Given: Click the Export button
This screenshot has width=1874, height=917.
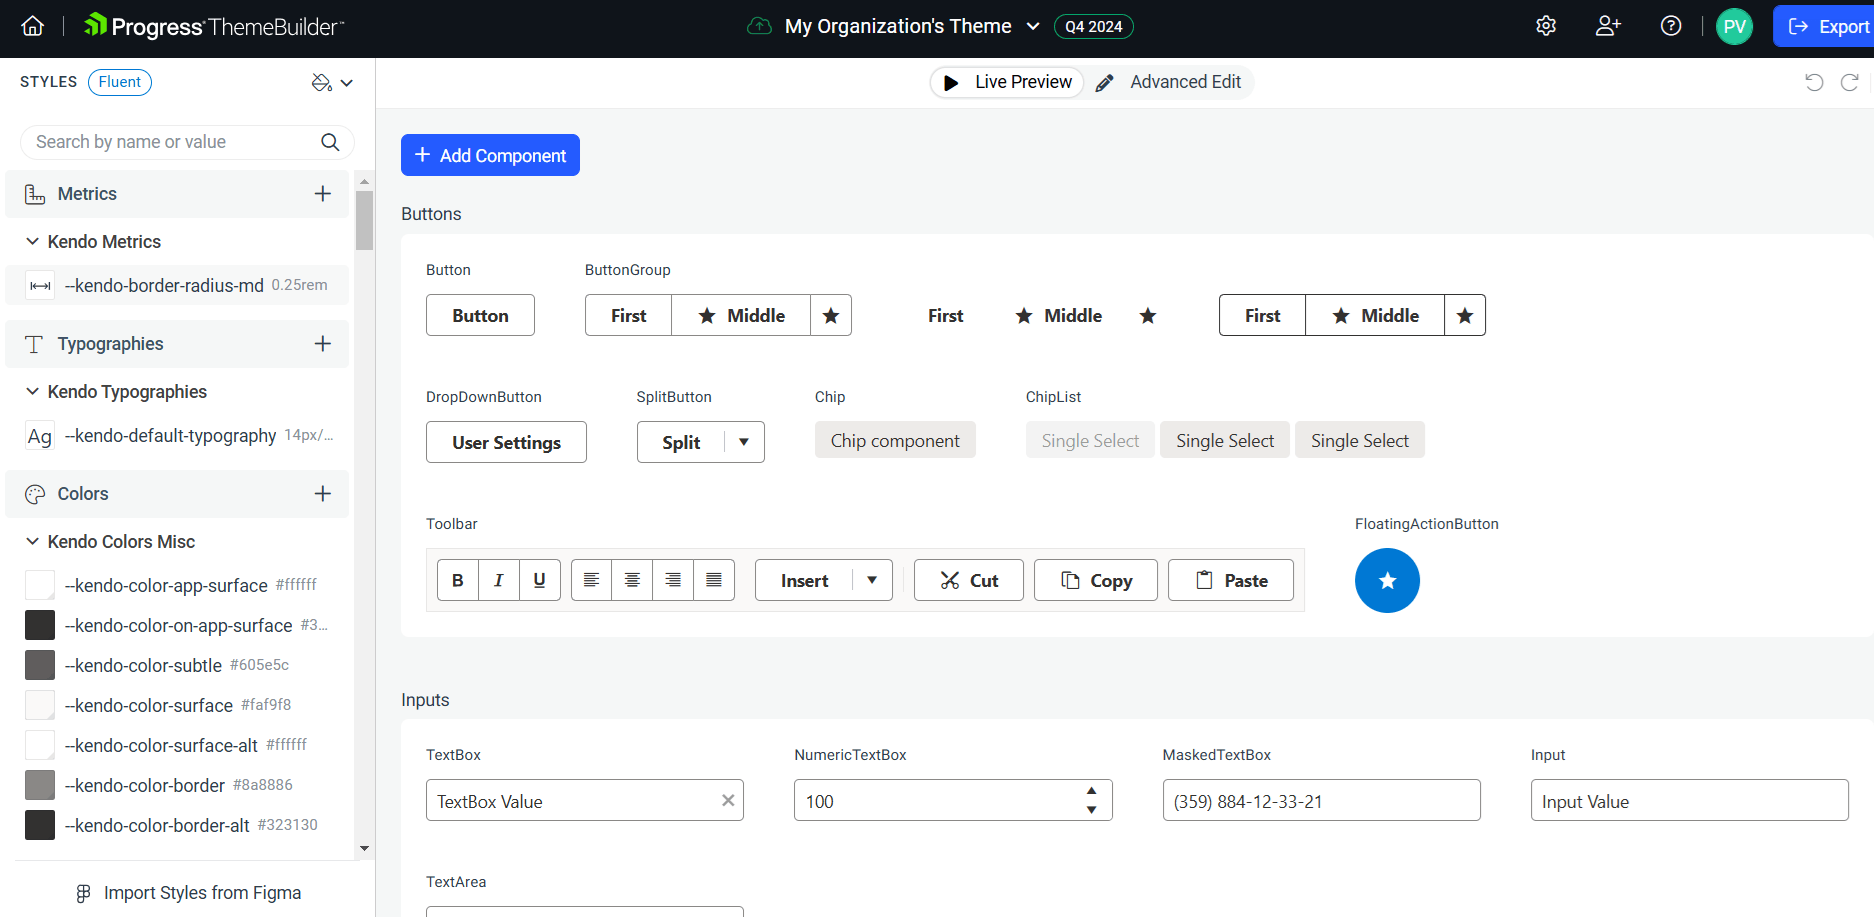Looking at the screenshot, I should 1825,26.
